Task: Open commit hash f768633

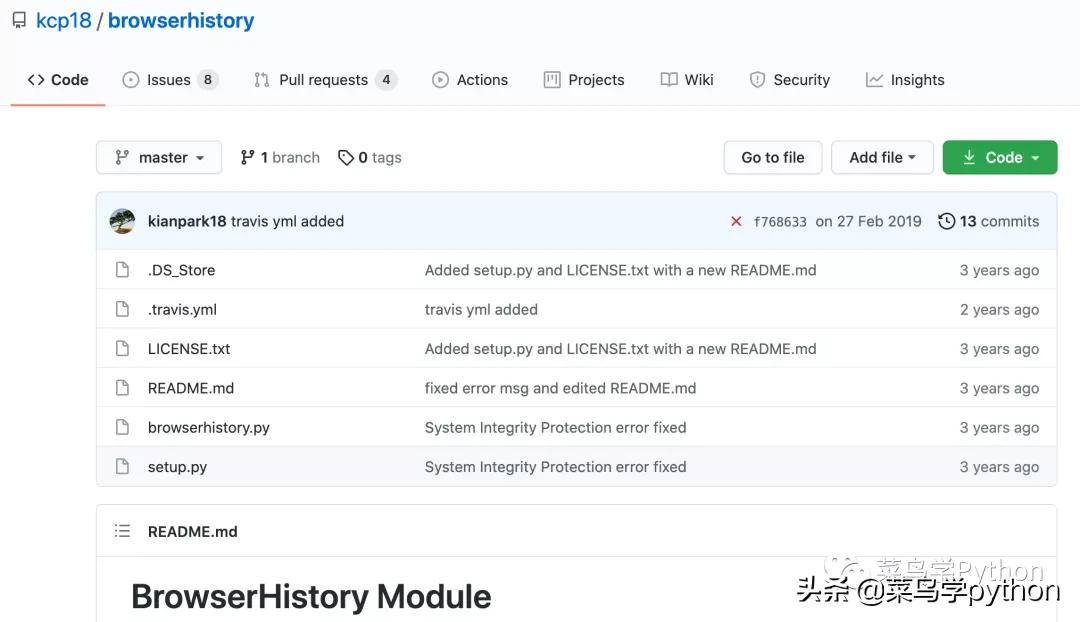Action: 780,222
